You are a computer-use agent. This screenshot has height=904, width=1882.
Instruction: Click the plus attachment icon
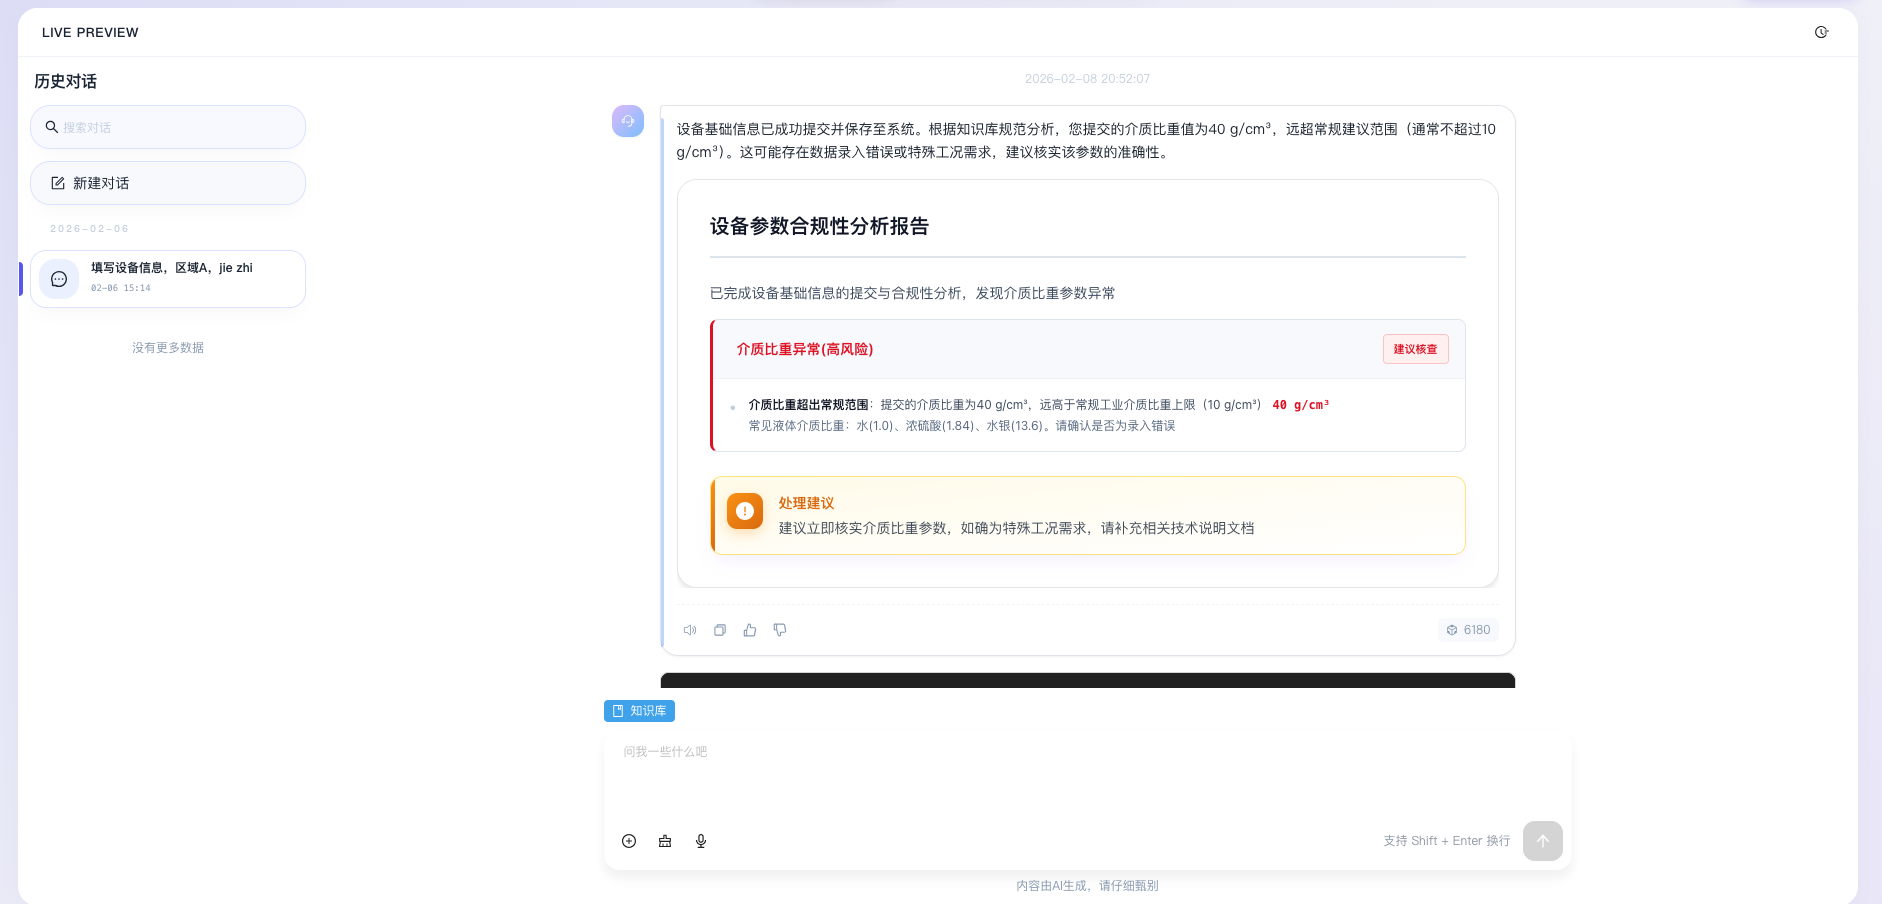coord(629,841)
